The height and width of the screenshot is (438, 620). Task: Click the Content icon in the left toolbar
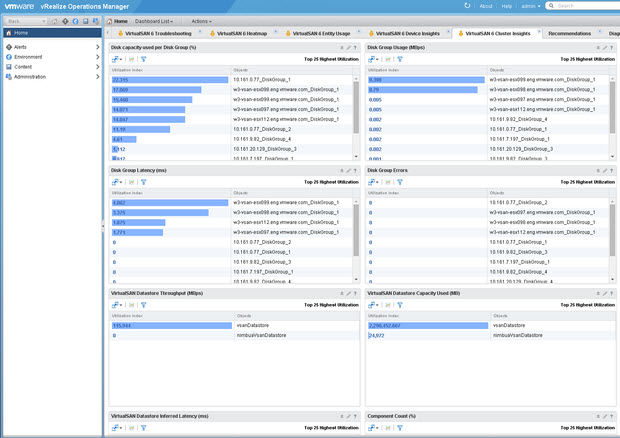[x=85, y=21]
